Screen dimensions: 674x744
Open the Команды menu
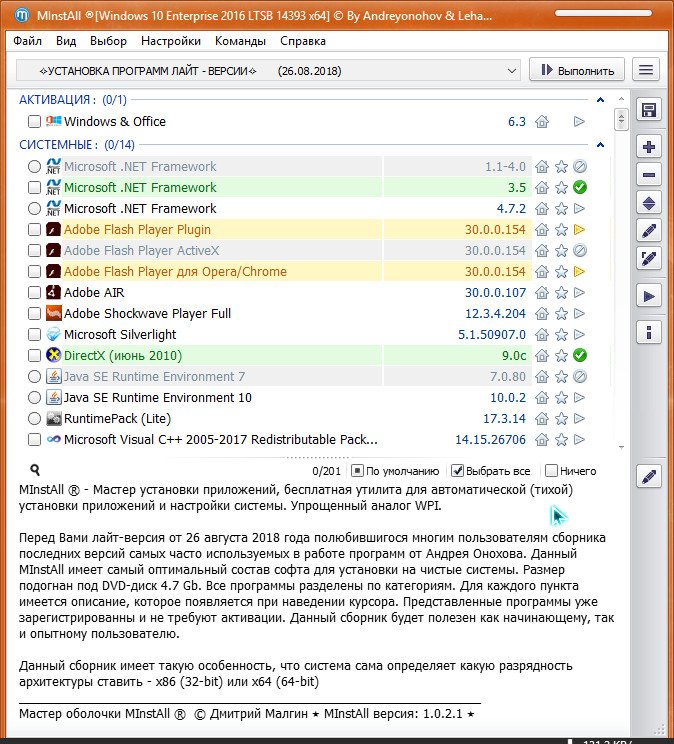pyautogui.click(x=240, y=41)
